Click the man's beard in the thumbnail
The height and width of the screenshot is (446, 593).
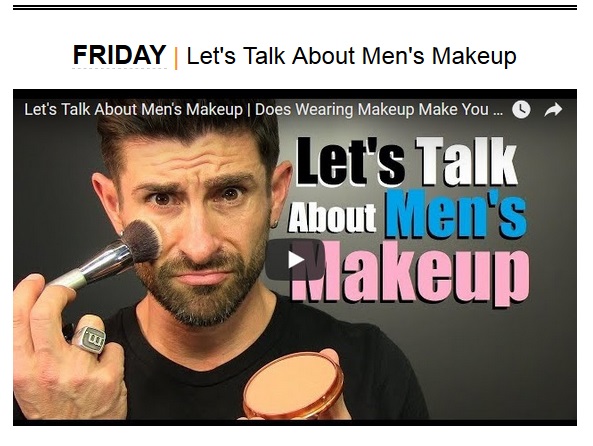pyautogui.click(x=206, y=291)
